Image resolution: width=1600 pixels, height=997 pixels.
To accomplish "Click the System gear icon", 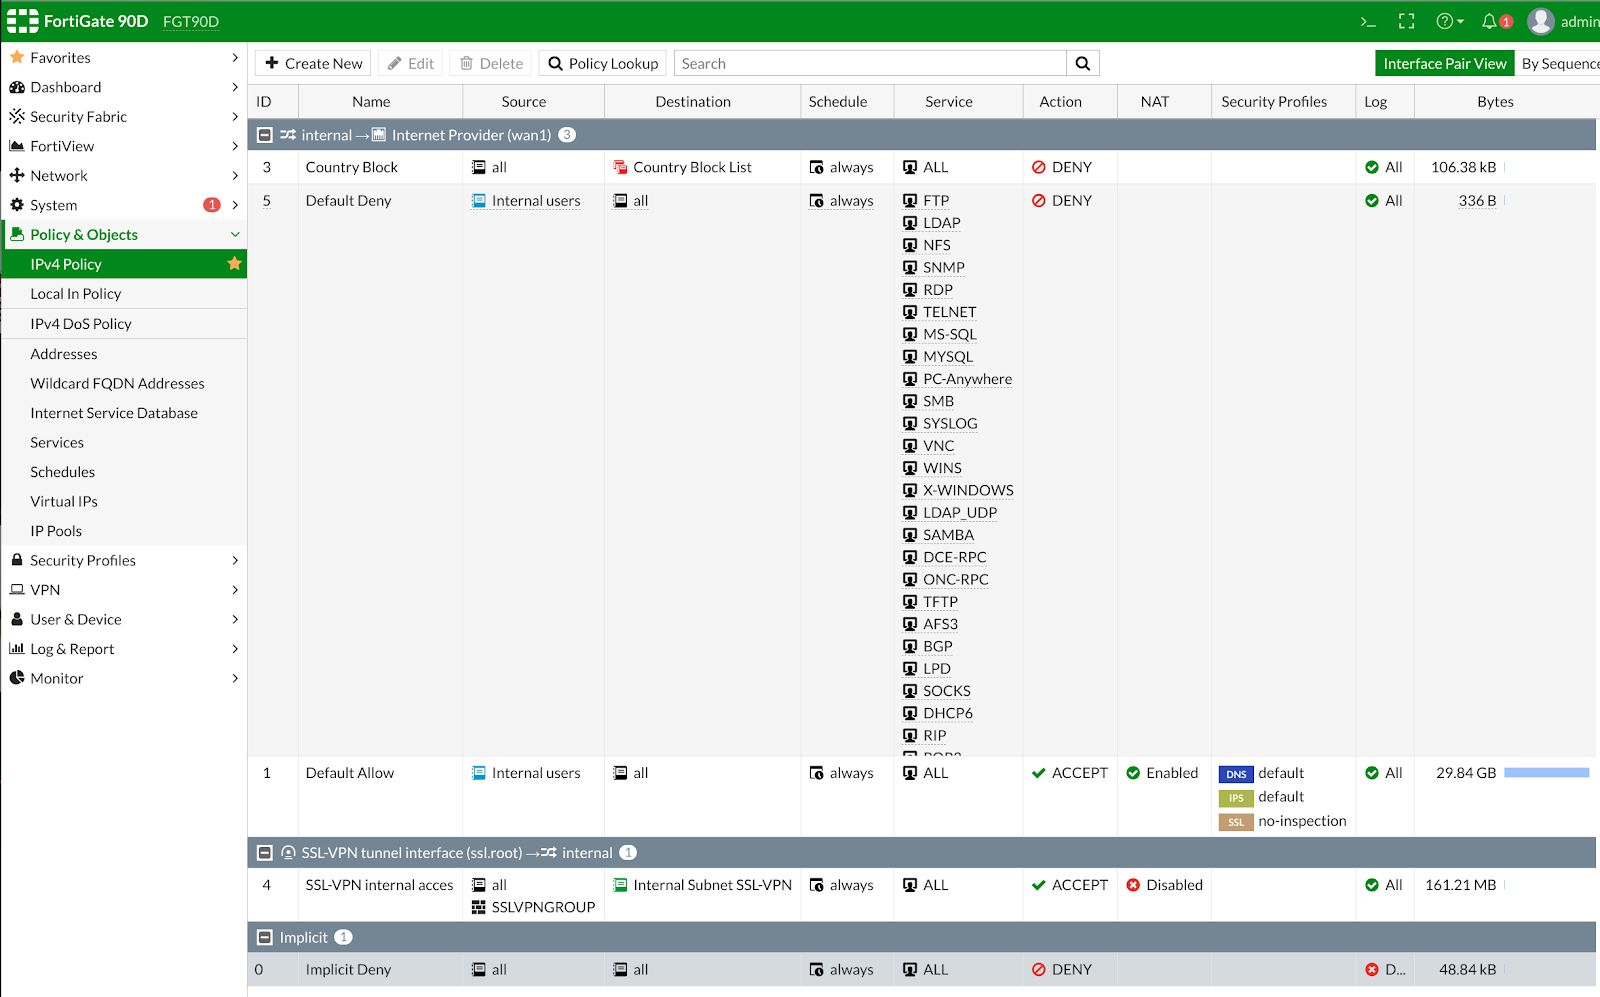I will [17, 205].
